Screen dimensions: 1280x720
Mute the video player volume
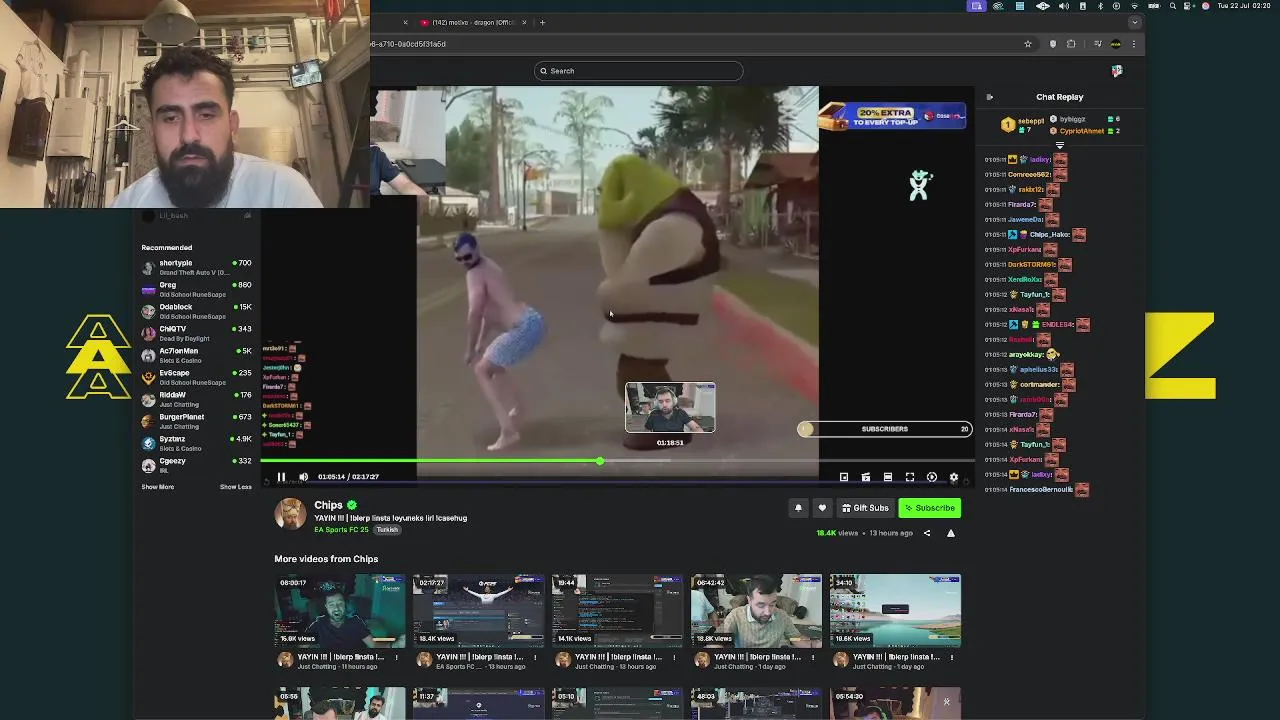(303, 477)
